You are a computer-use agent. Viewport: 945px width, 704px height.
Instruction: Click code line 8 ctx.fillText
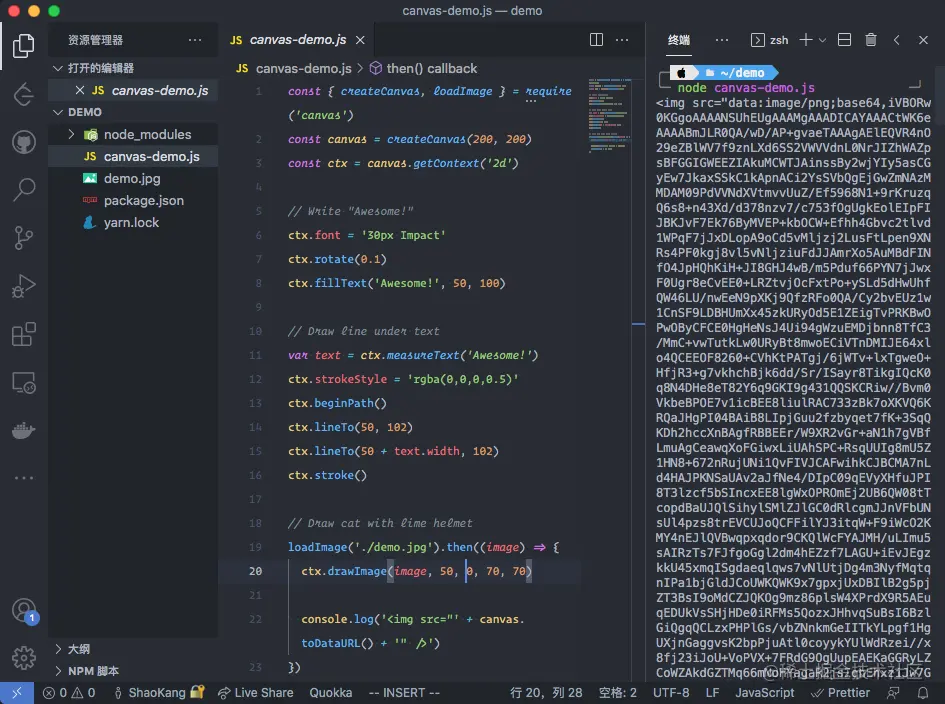click(x=397, y=283)
